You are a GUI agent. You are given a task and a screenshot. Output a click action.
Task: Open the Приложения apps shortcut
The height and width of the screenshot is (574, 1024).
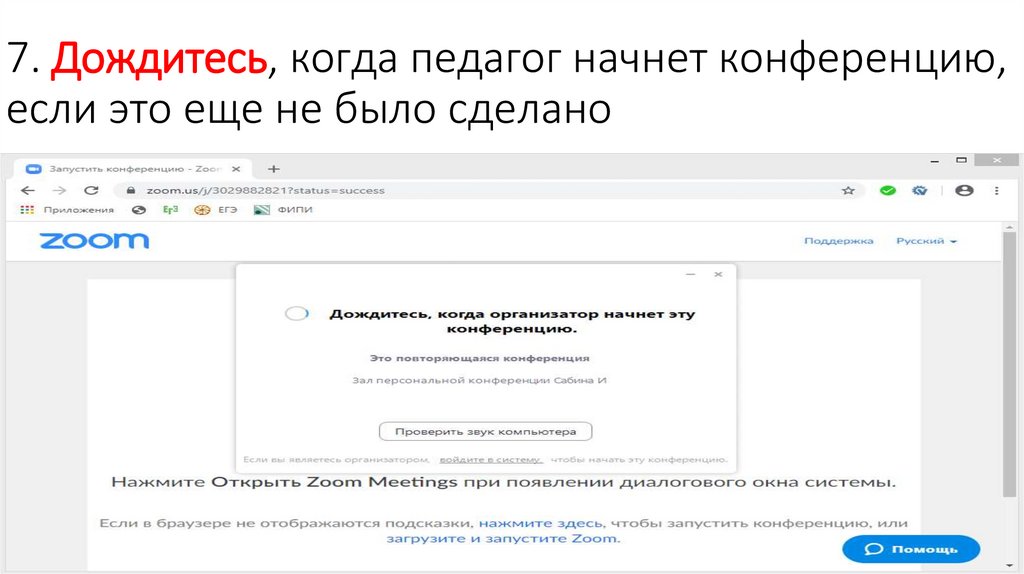(x=67, y=210)
